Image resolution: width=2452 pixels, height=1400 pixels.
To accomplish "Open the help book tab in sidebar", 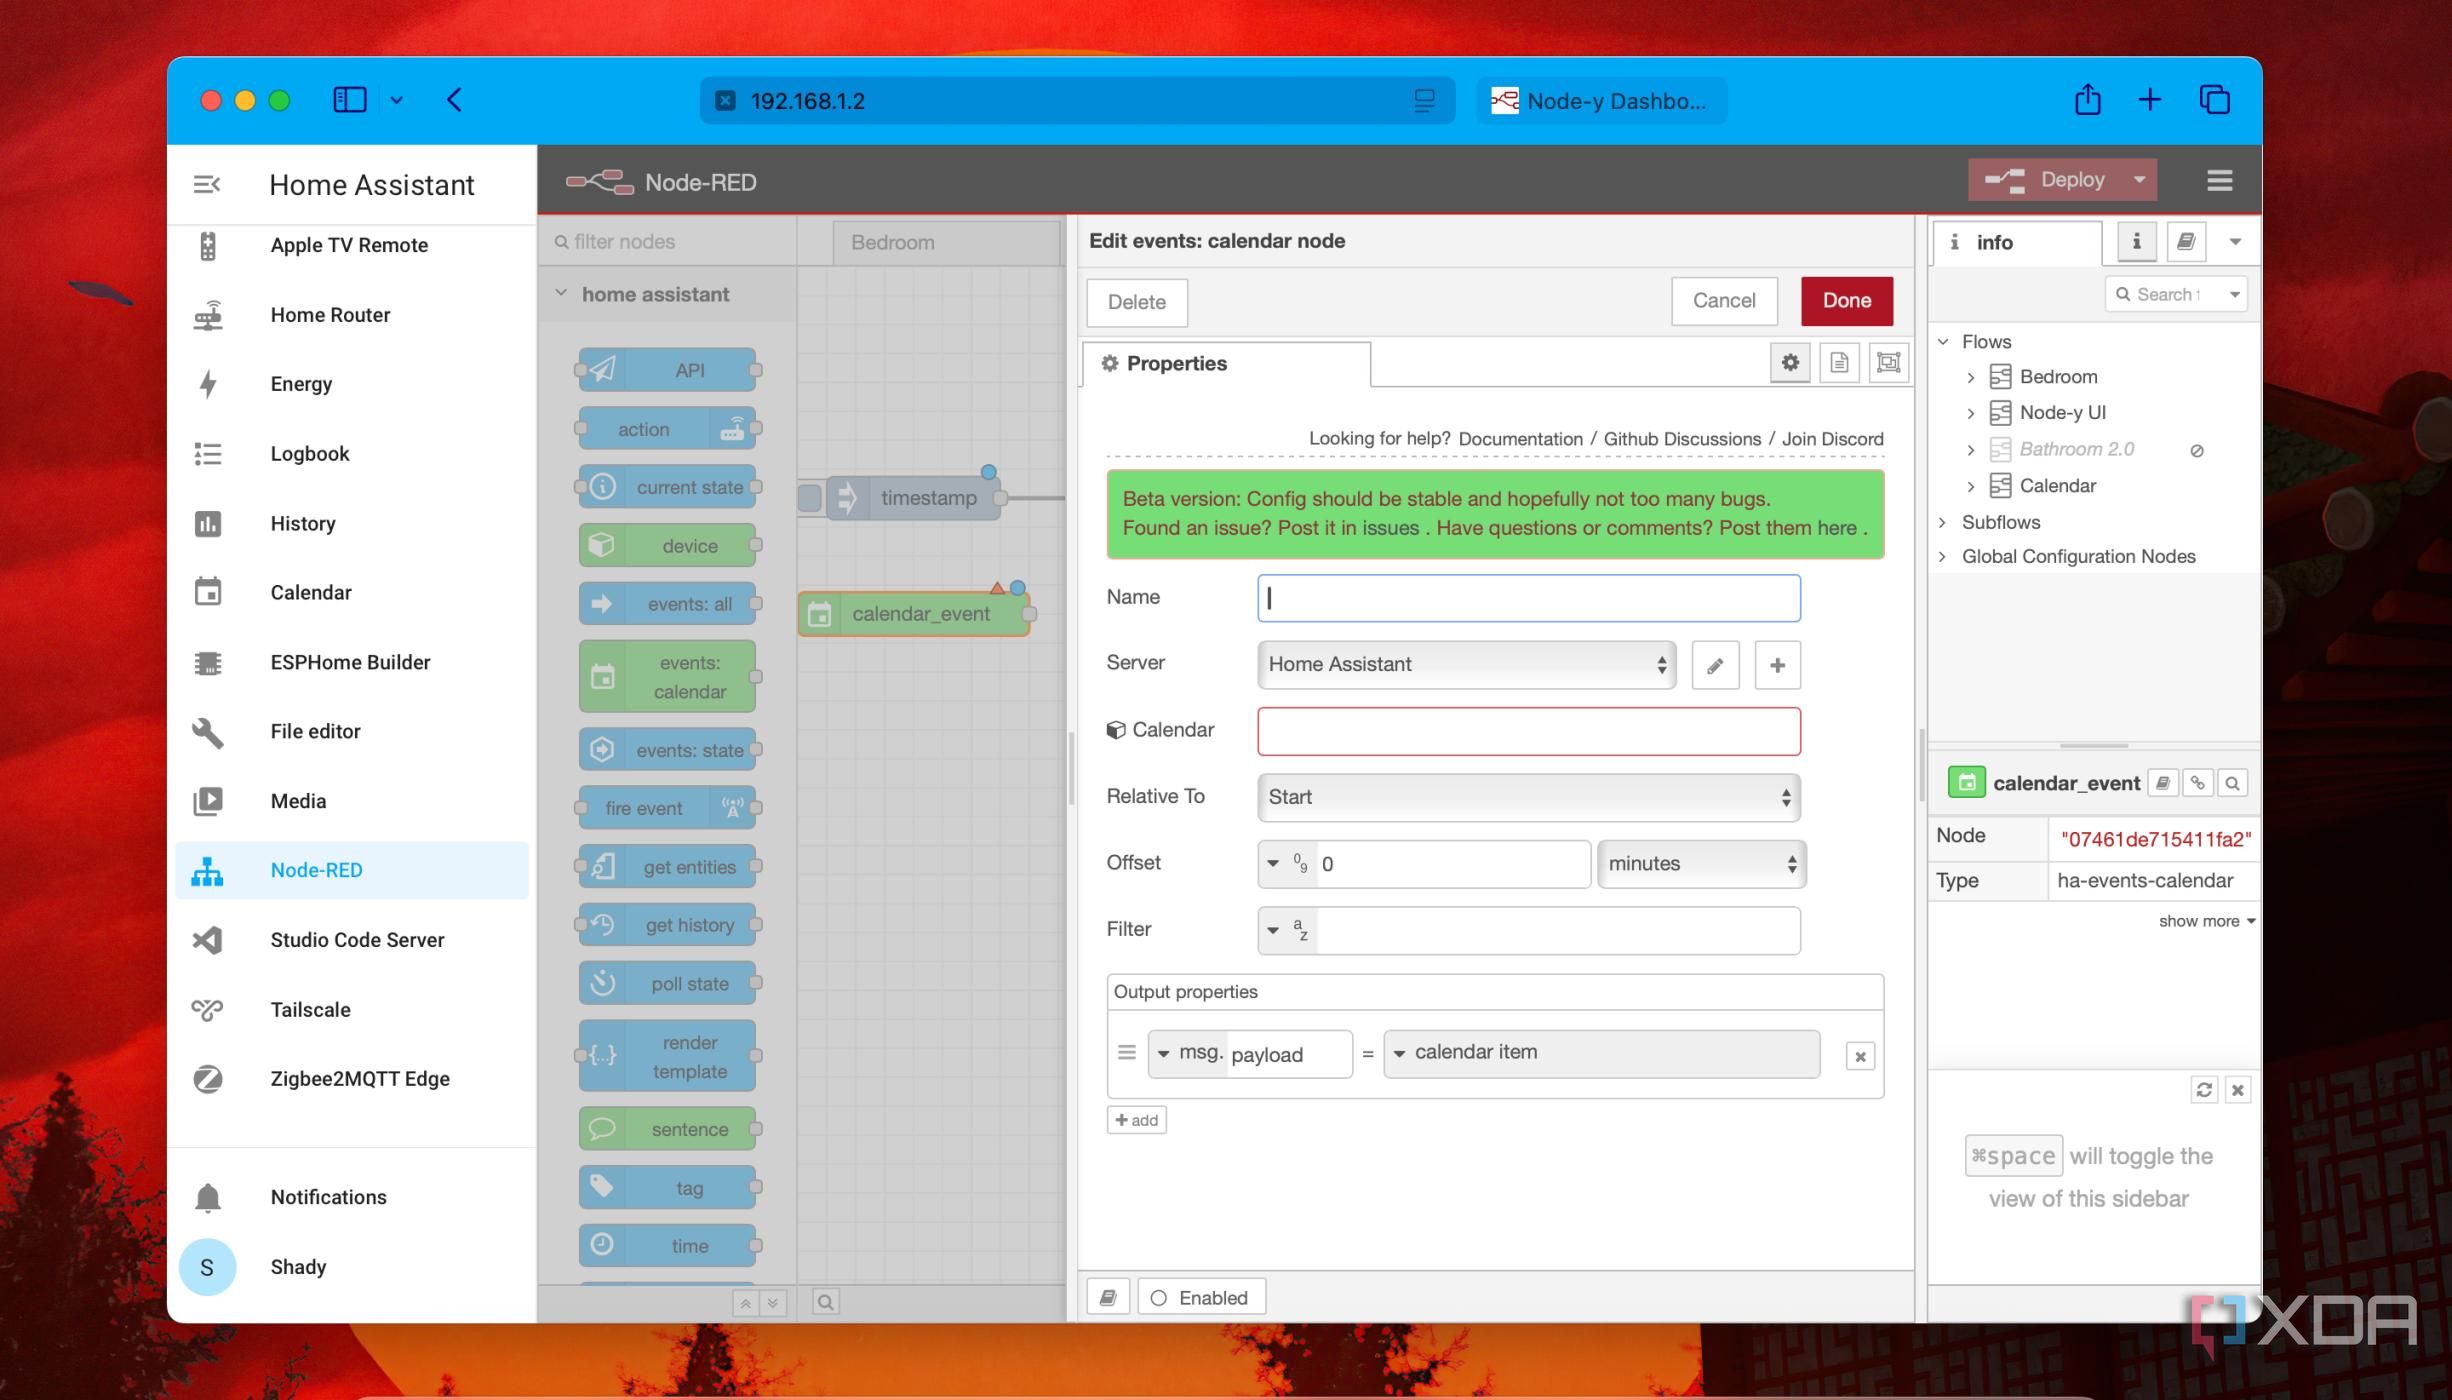I will point(2185,242).
